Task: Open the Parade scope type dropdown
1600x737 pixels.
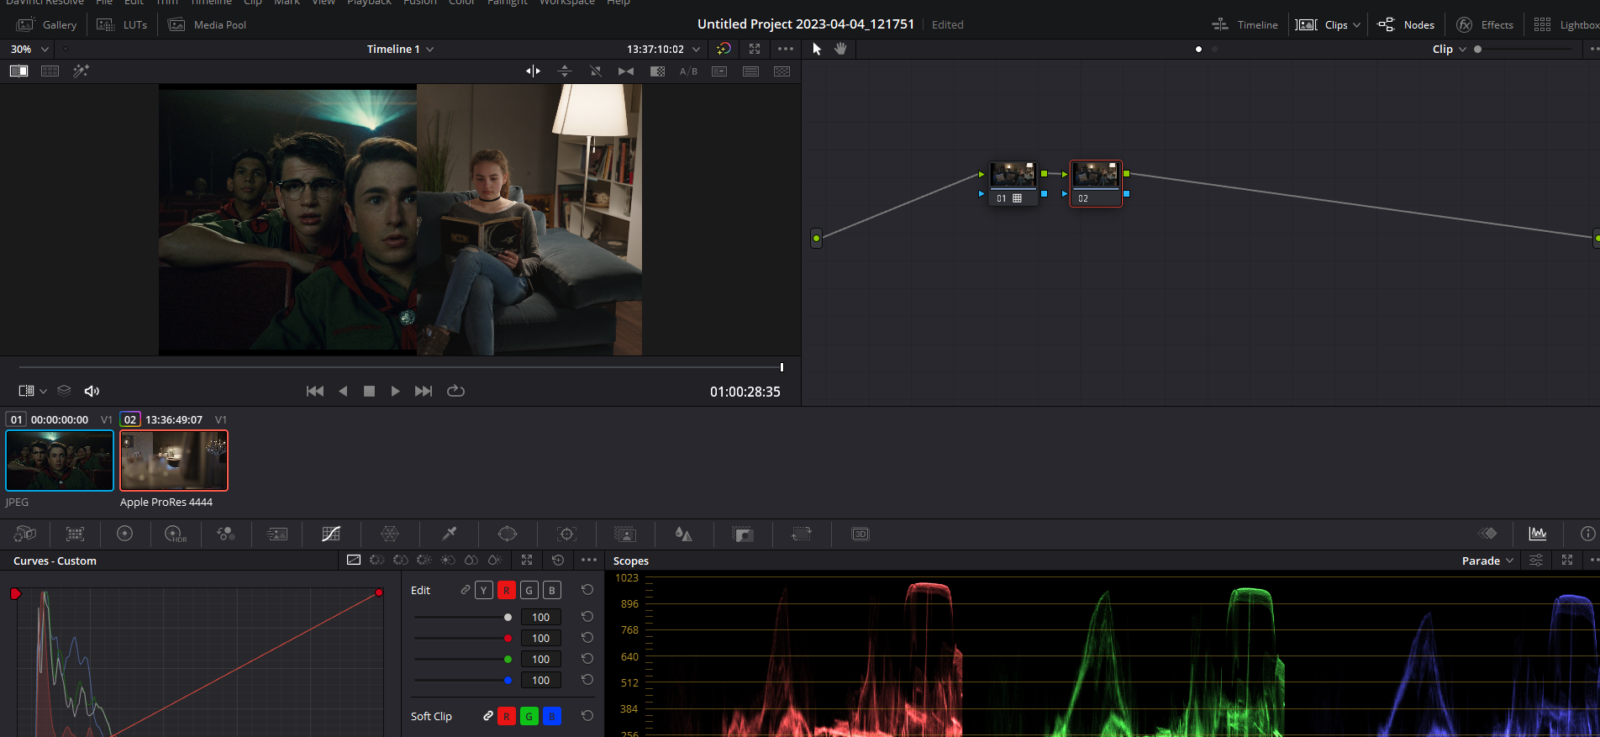Action: point(1488,561)
